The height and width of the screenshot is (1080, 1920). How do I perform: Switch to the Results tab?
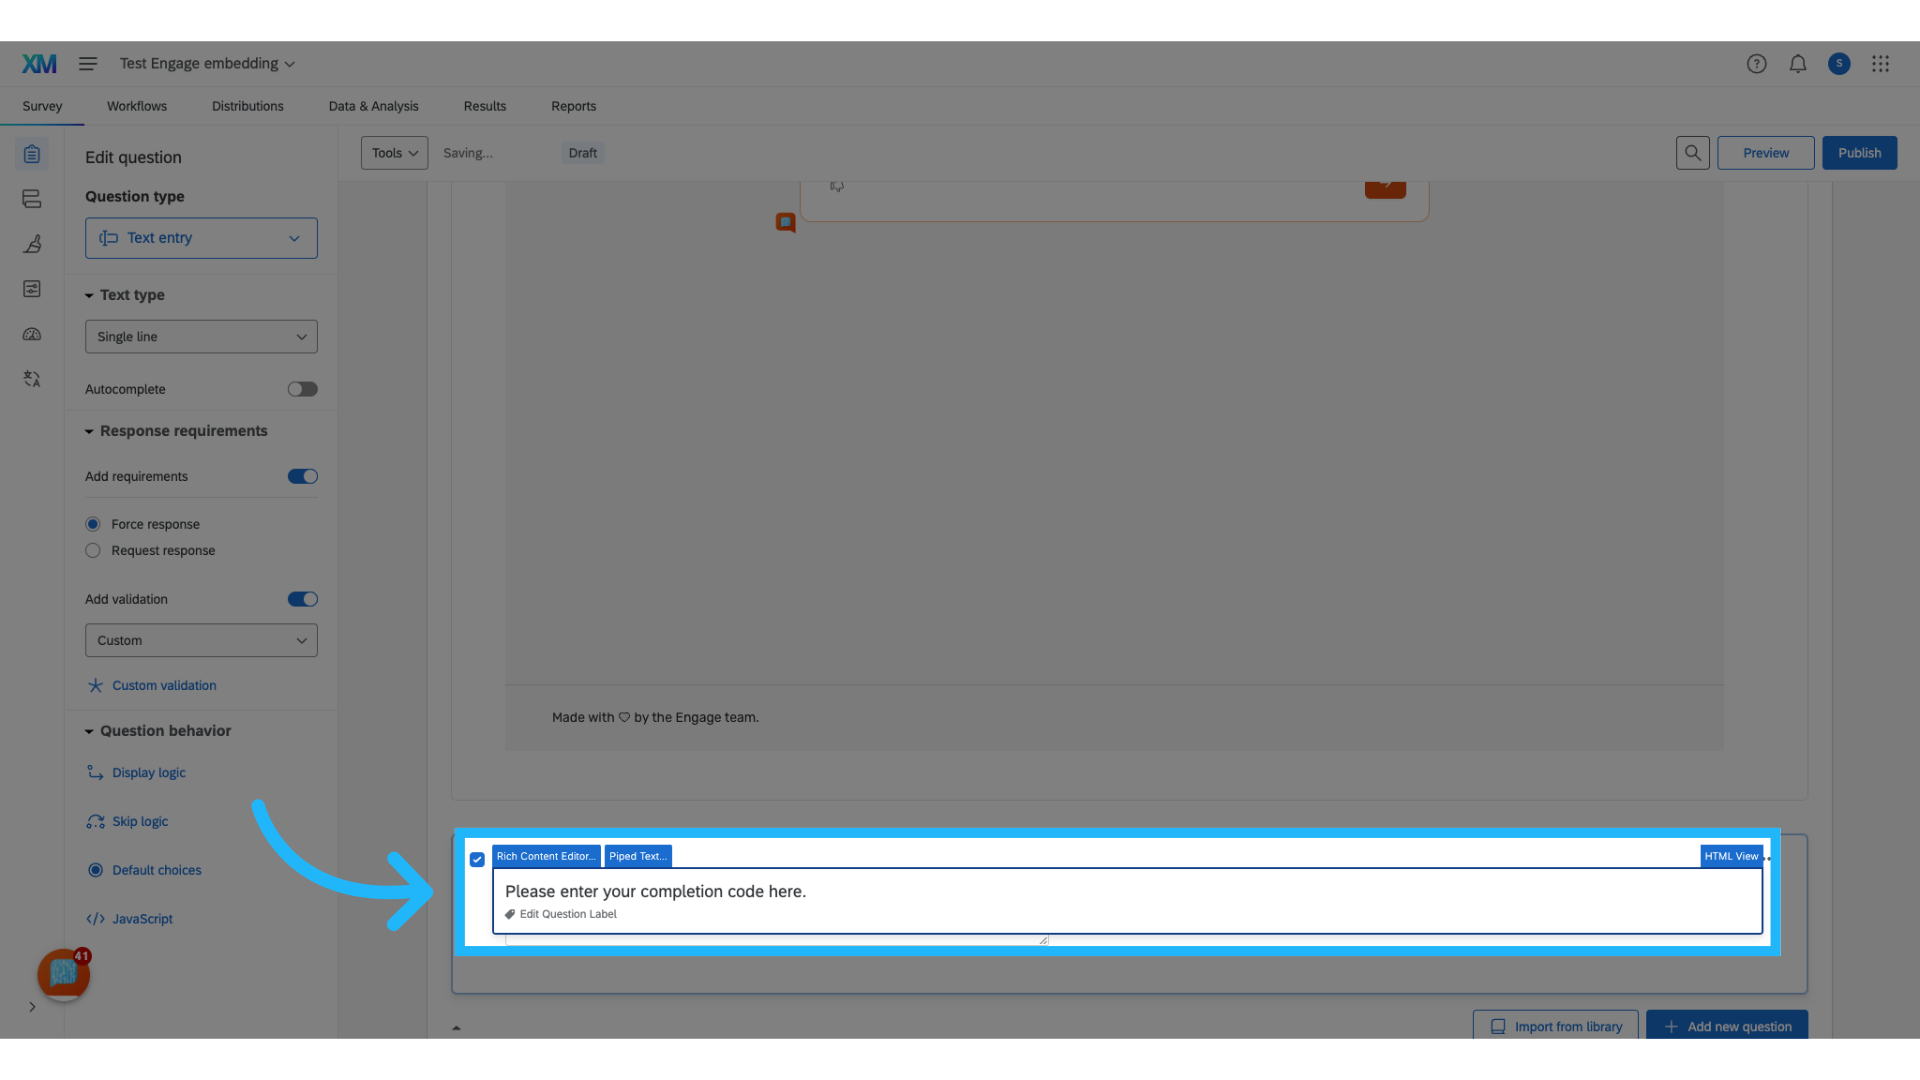coord(485,106)
